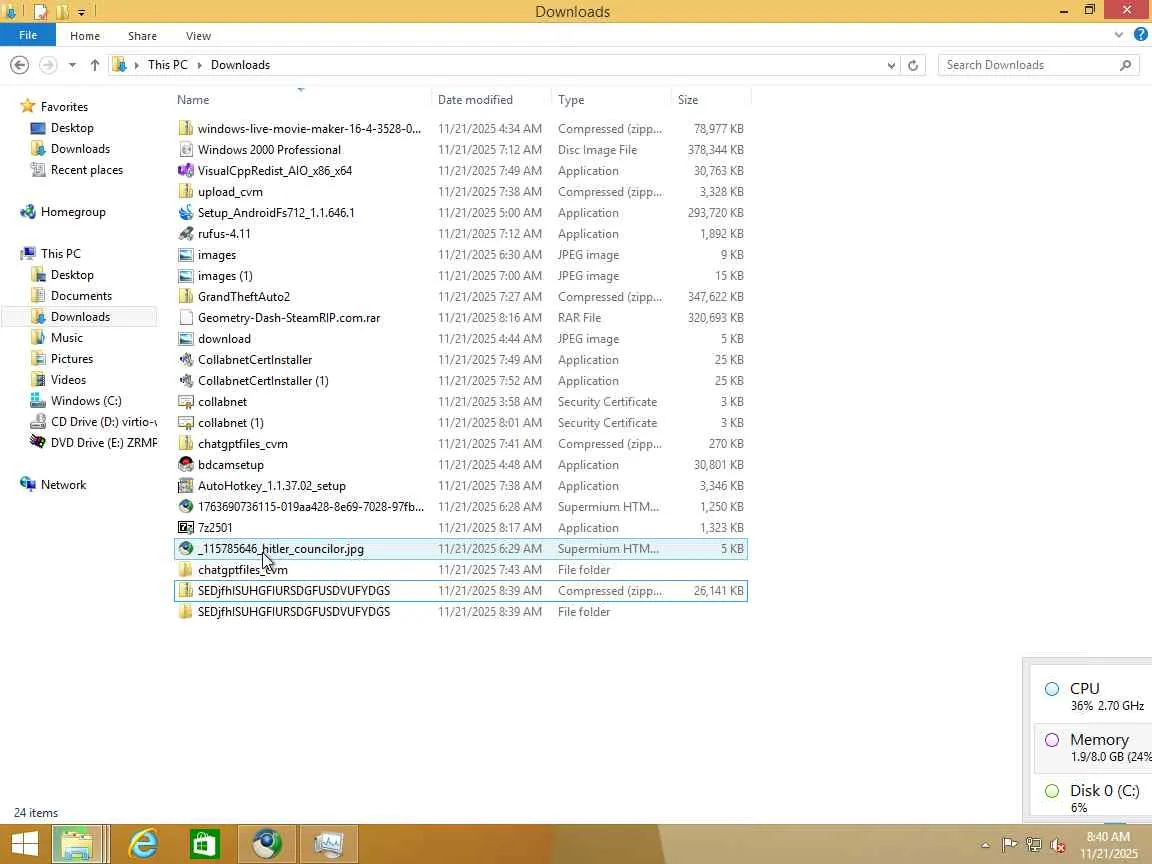The width and height of the screenshot is (1152, 864).
Task: Go back with the Back arrow
Action: pyautogui.click(x=20, y=65)
